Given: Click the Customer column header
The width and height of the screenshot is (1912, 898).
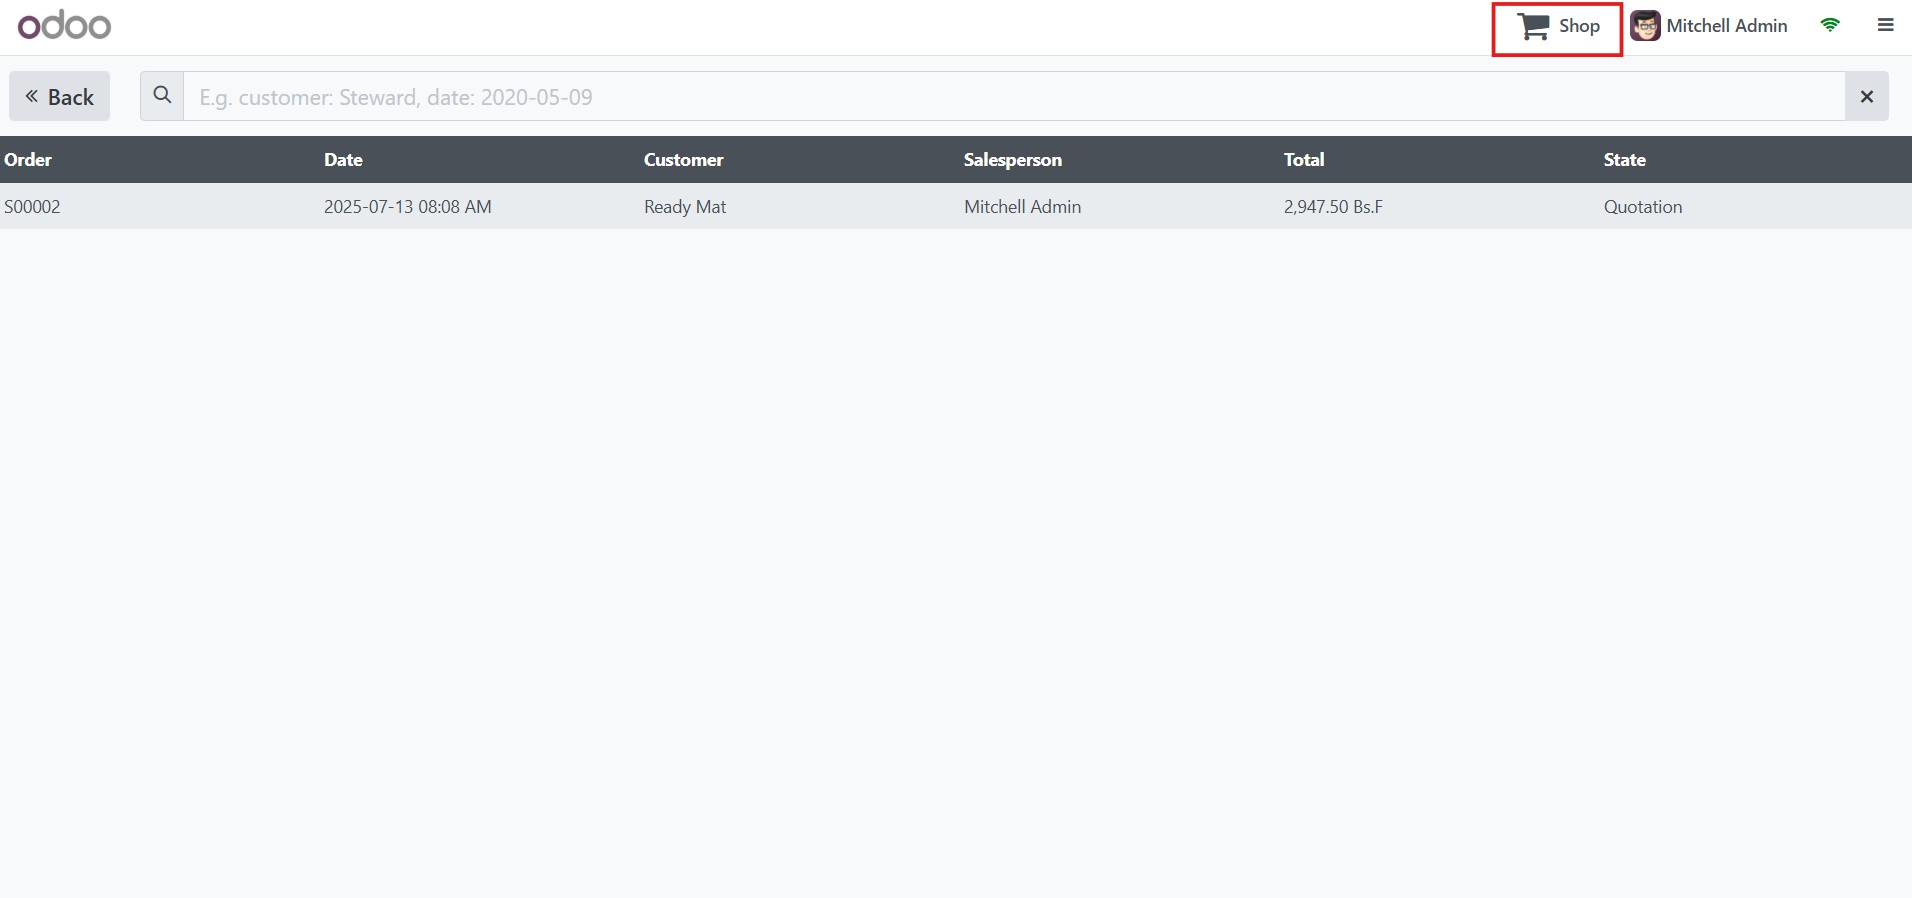Looking at the screenshot, I should point(683,160).
